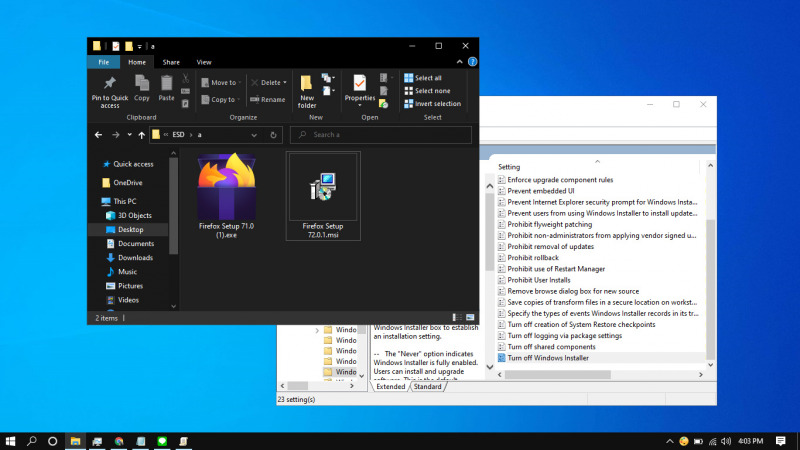Click the New folder icon
Image resolution: width=800 pixels, height=450 pixels.
coord(306,83)
